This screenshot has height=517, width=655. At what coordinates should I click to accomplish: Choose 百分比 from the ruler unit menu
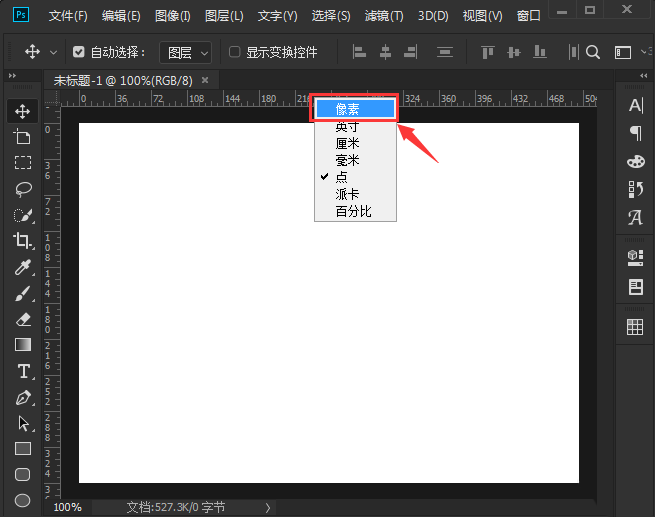pyautogui.click(x=355, y=211)
